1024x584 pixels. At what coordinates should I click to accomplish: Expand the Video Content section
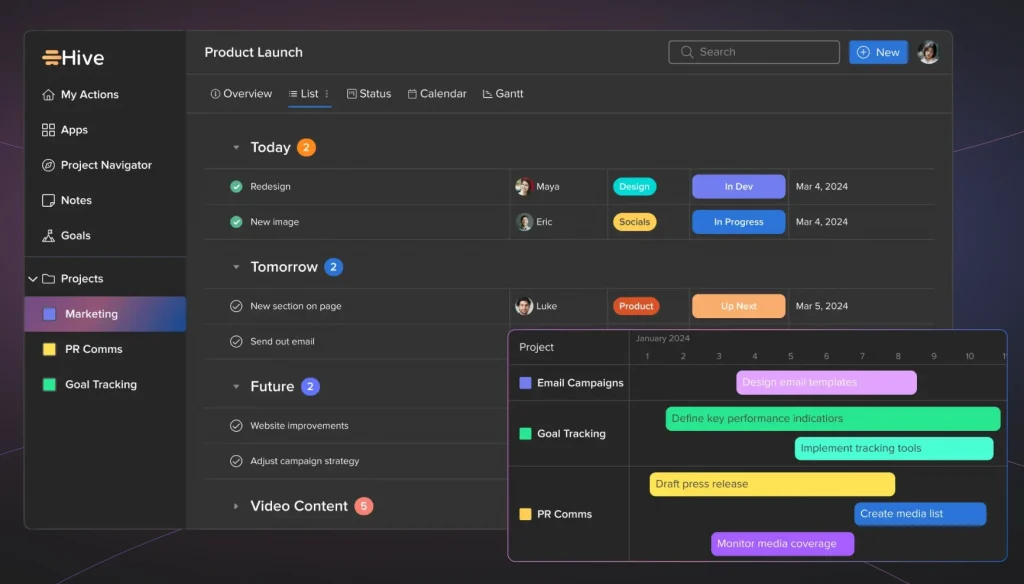[x=236, y=507]
